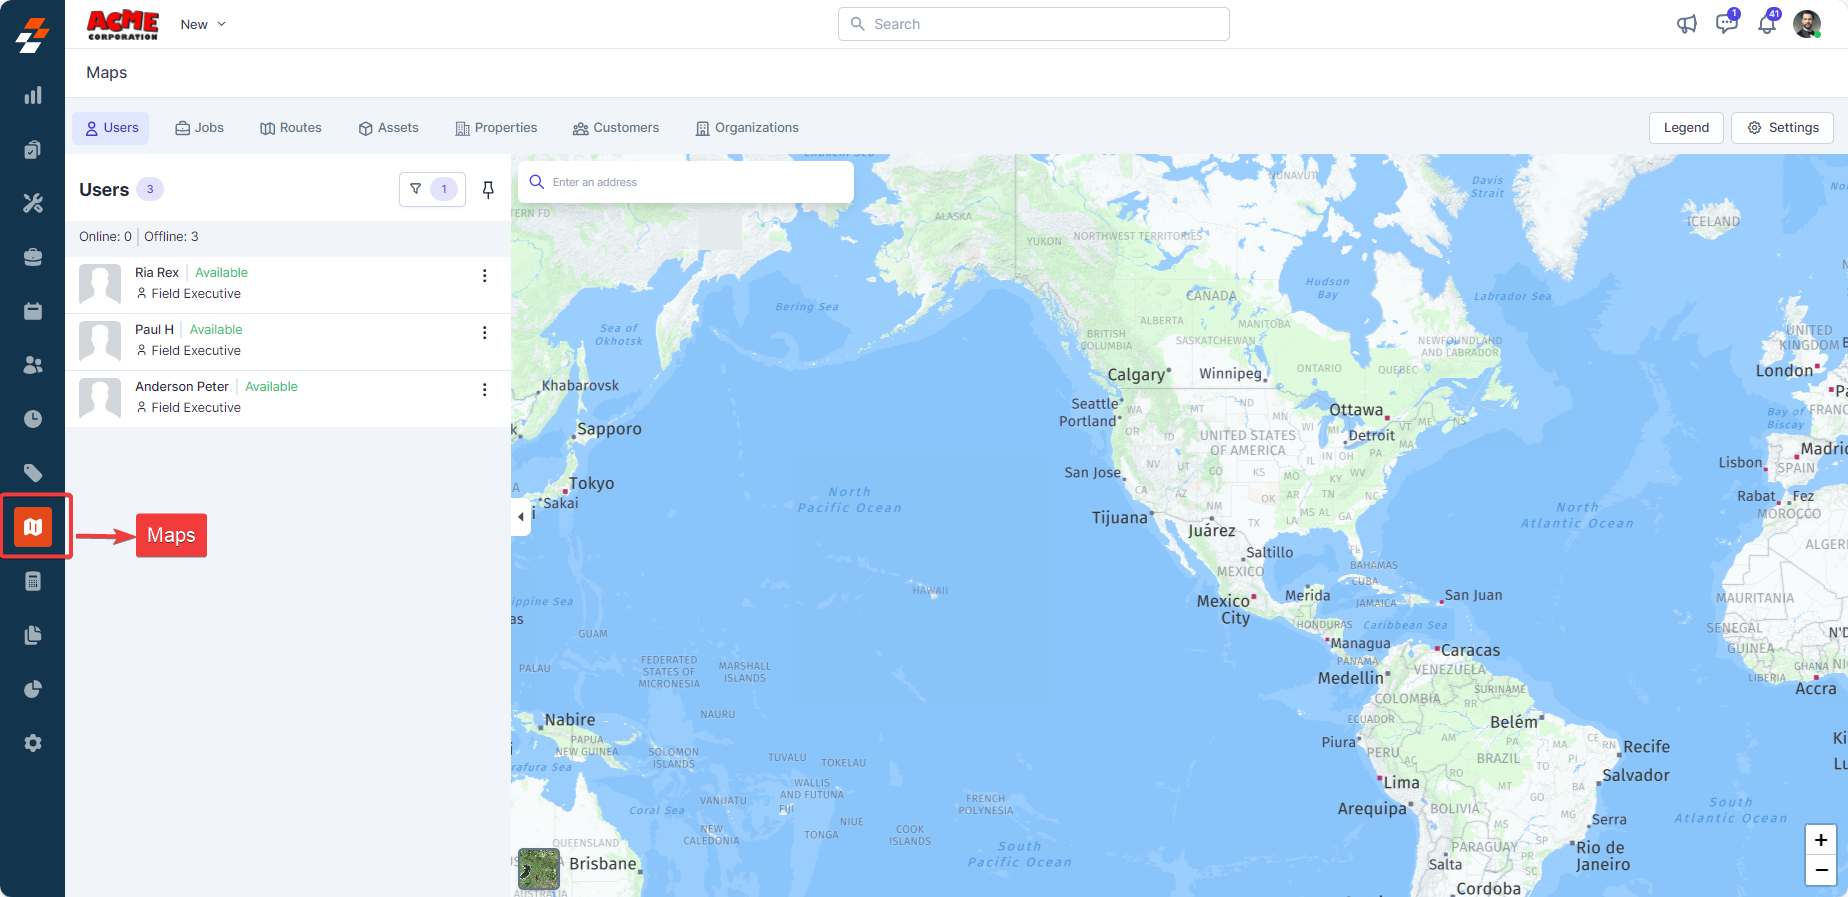Toggle the pin for the Users panel
Image resolution: width=1848 pixels, height=897 pixels.
488,190
